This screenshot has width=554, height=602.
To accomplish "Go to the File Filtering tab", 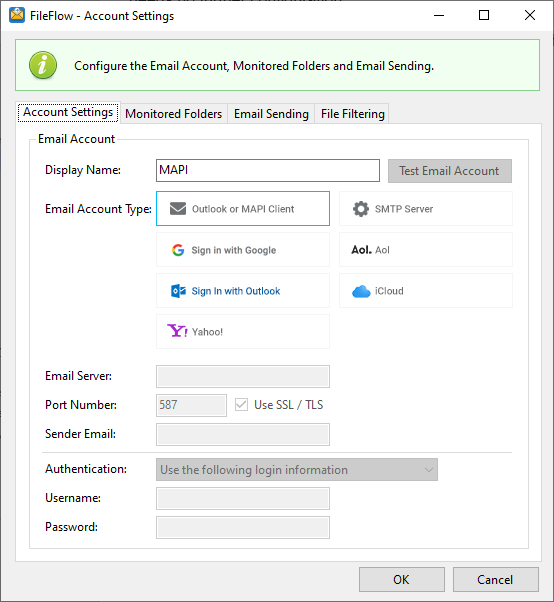I will coord(352,114).
